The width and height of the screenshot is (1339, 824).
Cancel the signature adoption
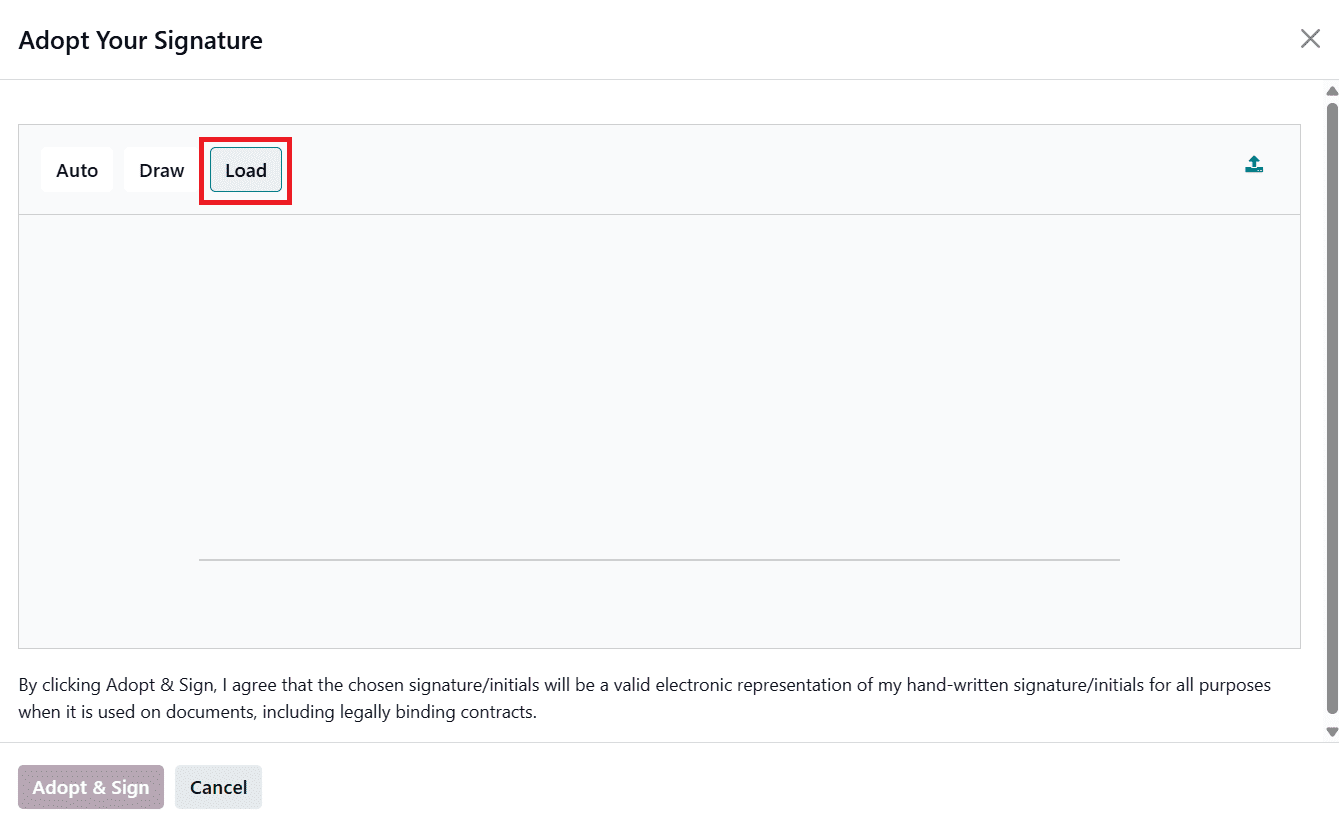(218, 787)
